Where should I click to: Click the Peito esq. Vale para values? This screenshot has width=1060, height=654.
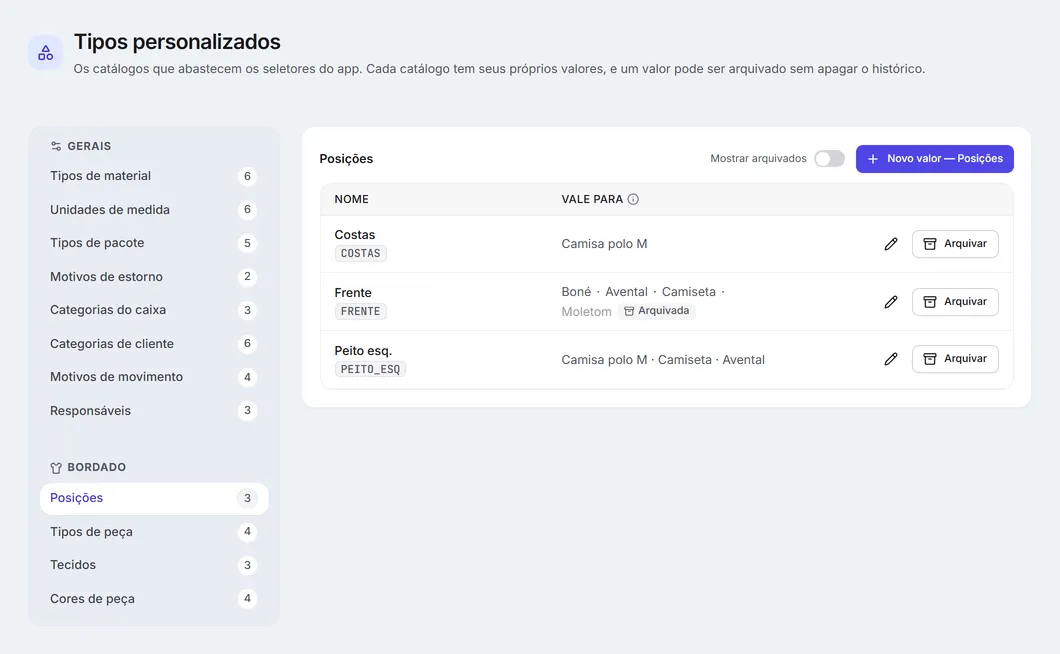pos(662,360)
